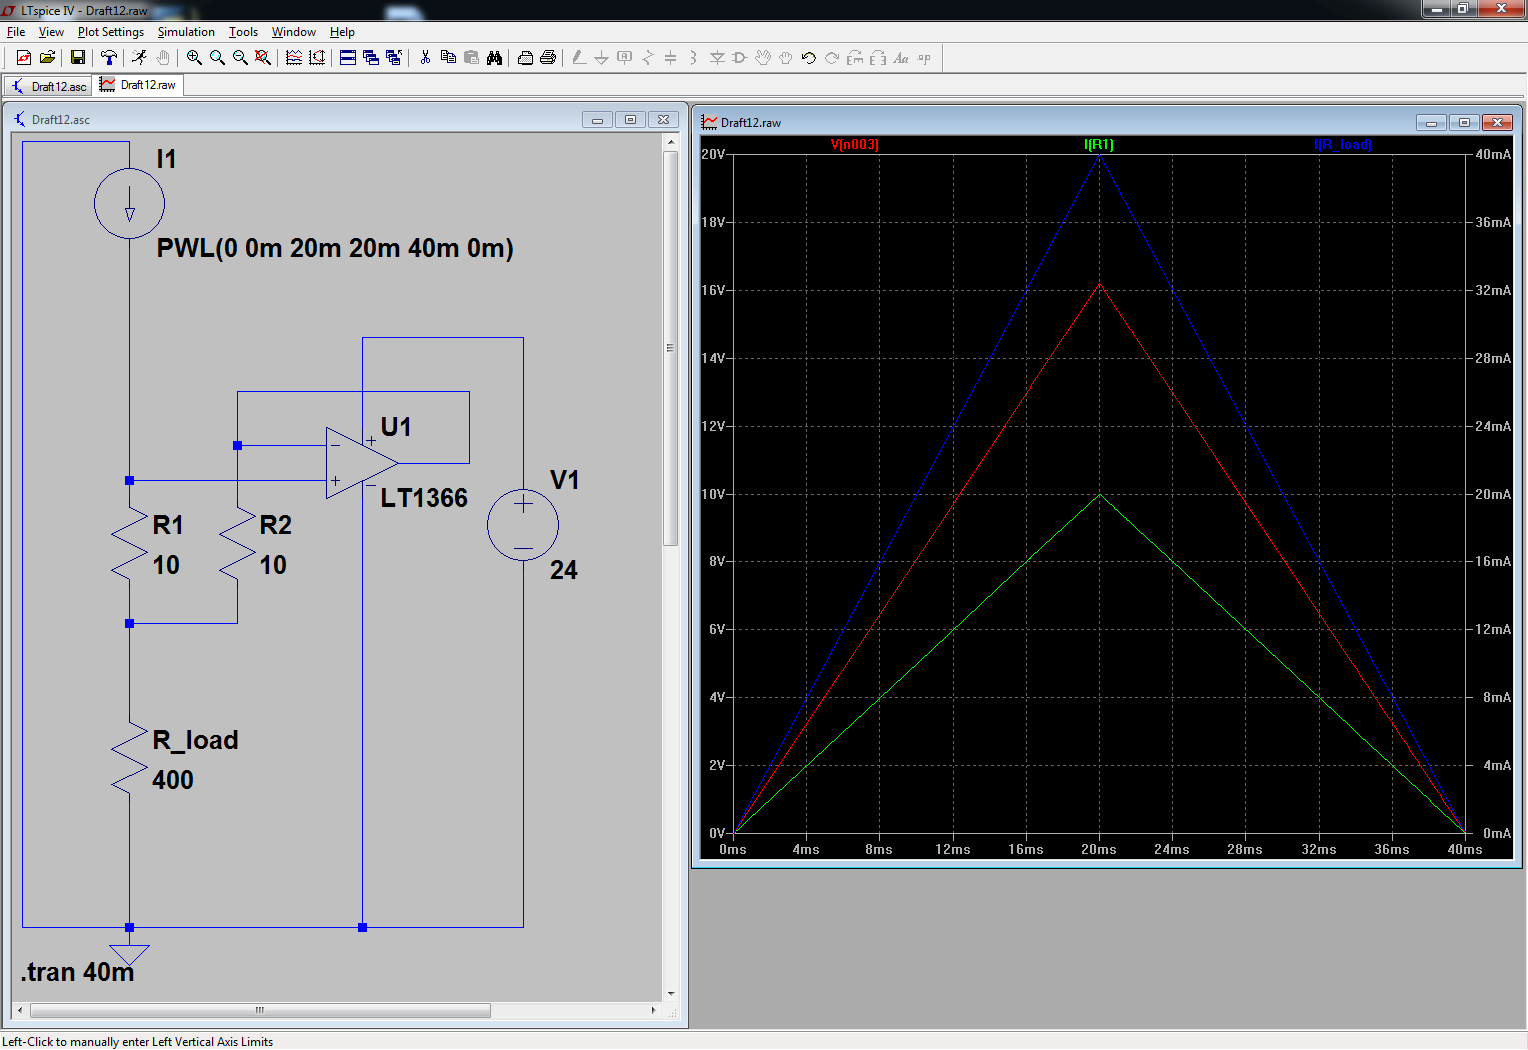The height and width of the screenshot is (1050, 1528).
Task: Click the .tran 40m directive text
Action: pos(78,972)
